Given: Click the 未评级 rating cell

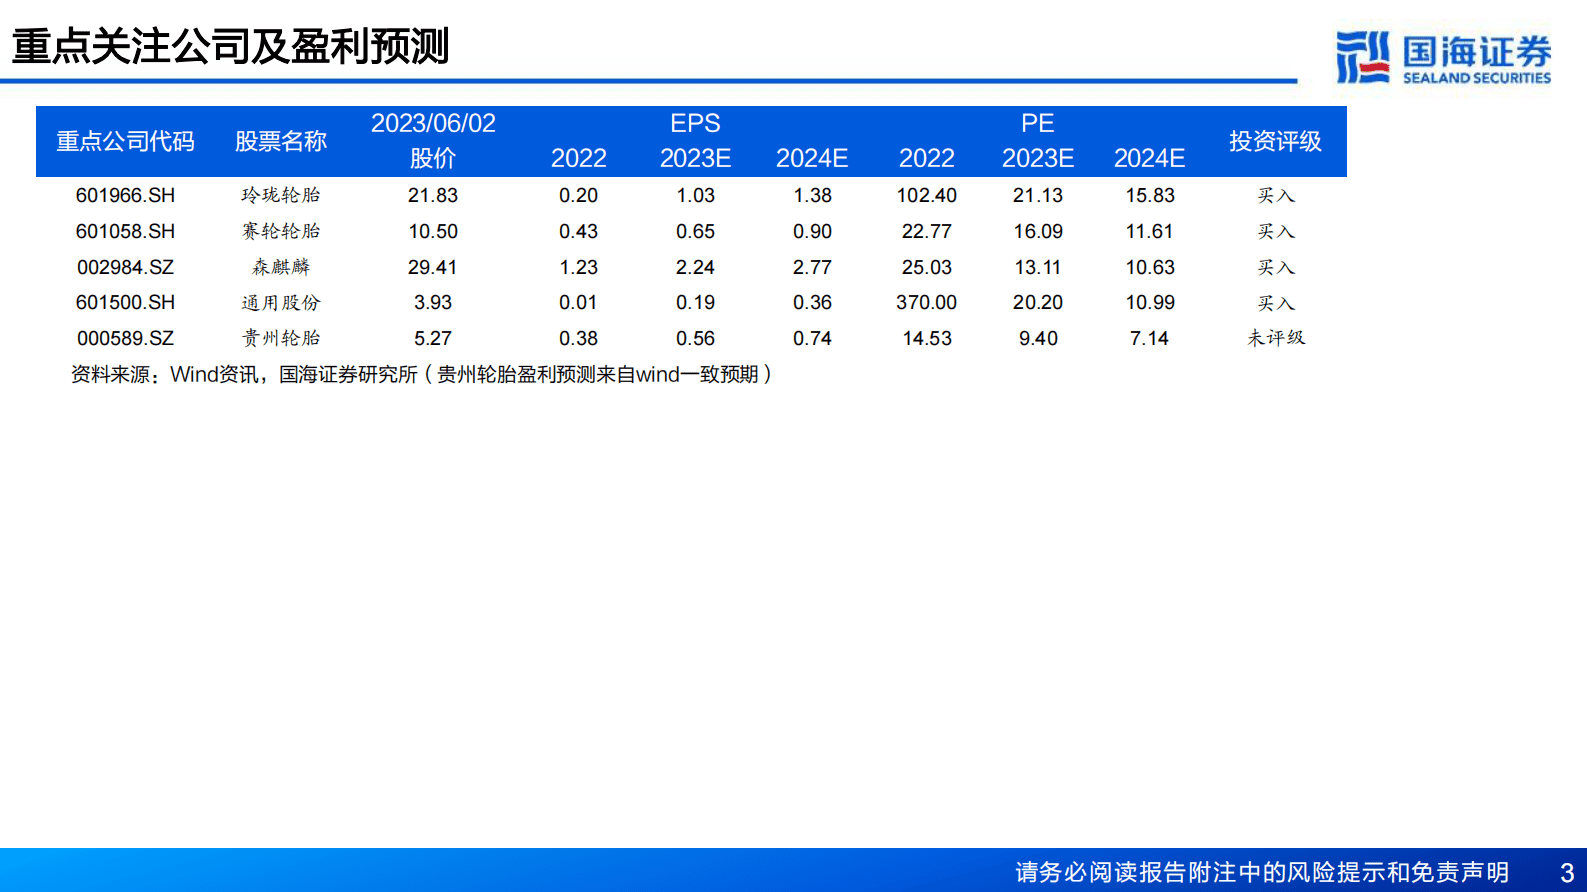Looking at the screenshot, I should click(1276, 338).
